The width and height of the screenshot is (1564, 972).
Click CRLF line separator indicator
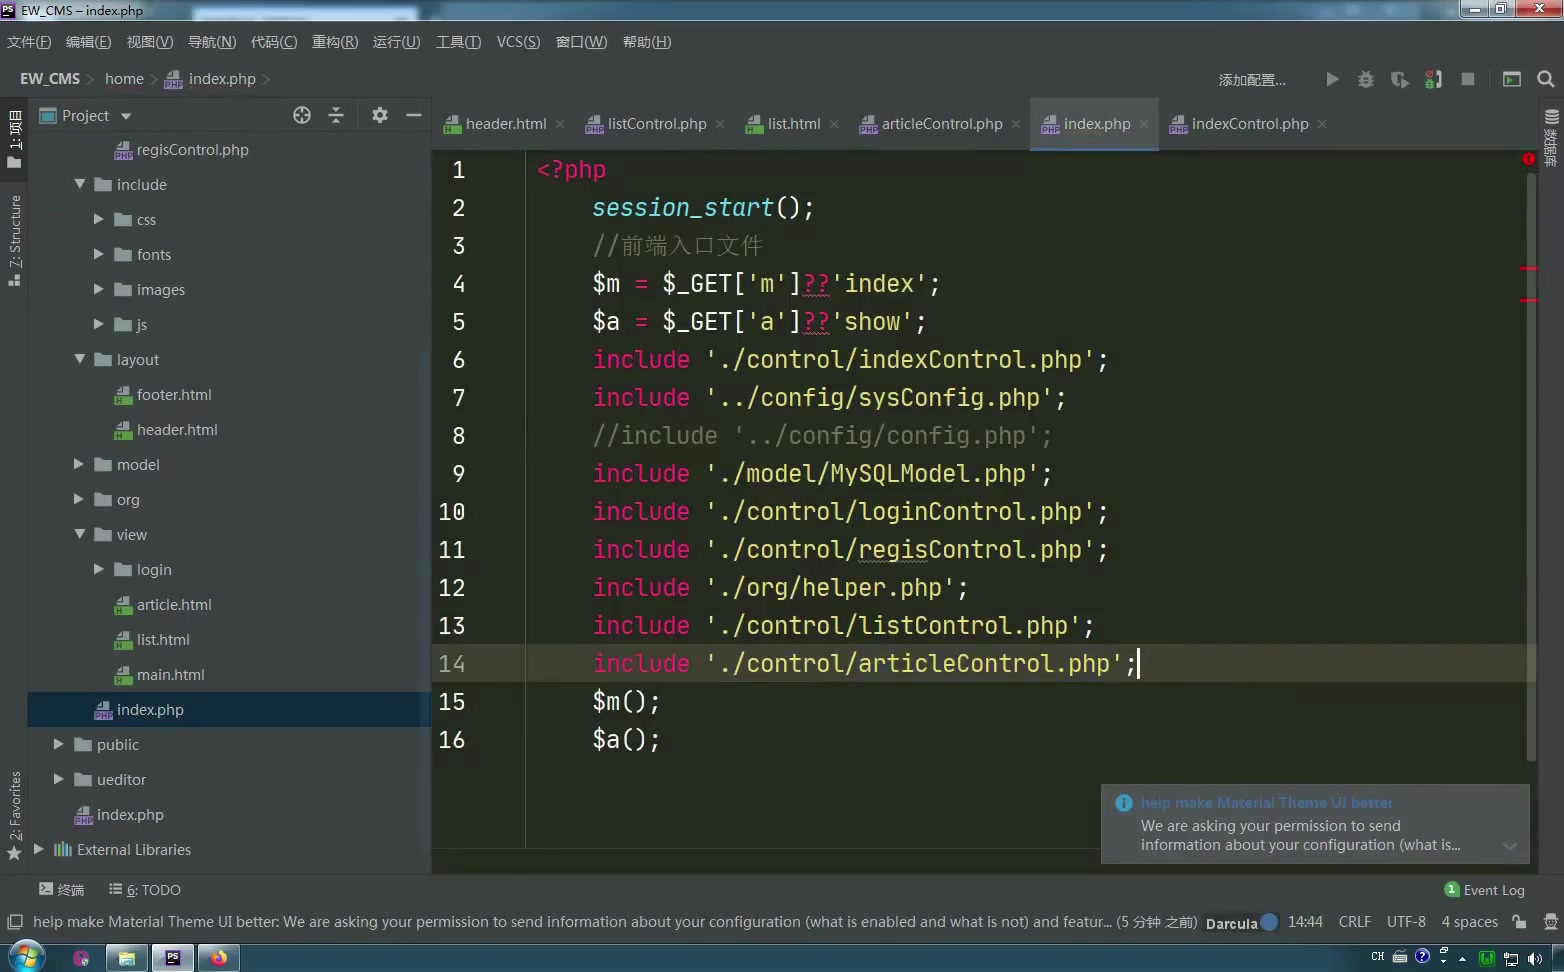tap(1355, 922)
